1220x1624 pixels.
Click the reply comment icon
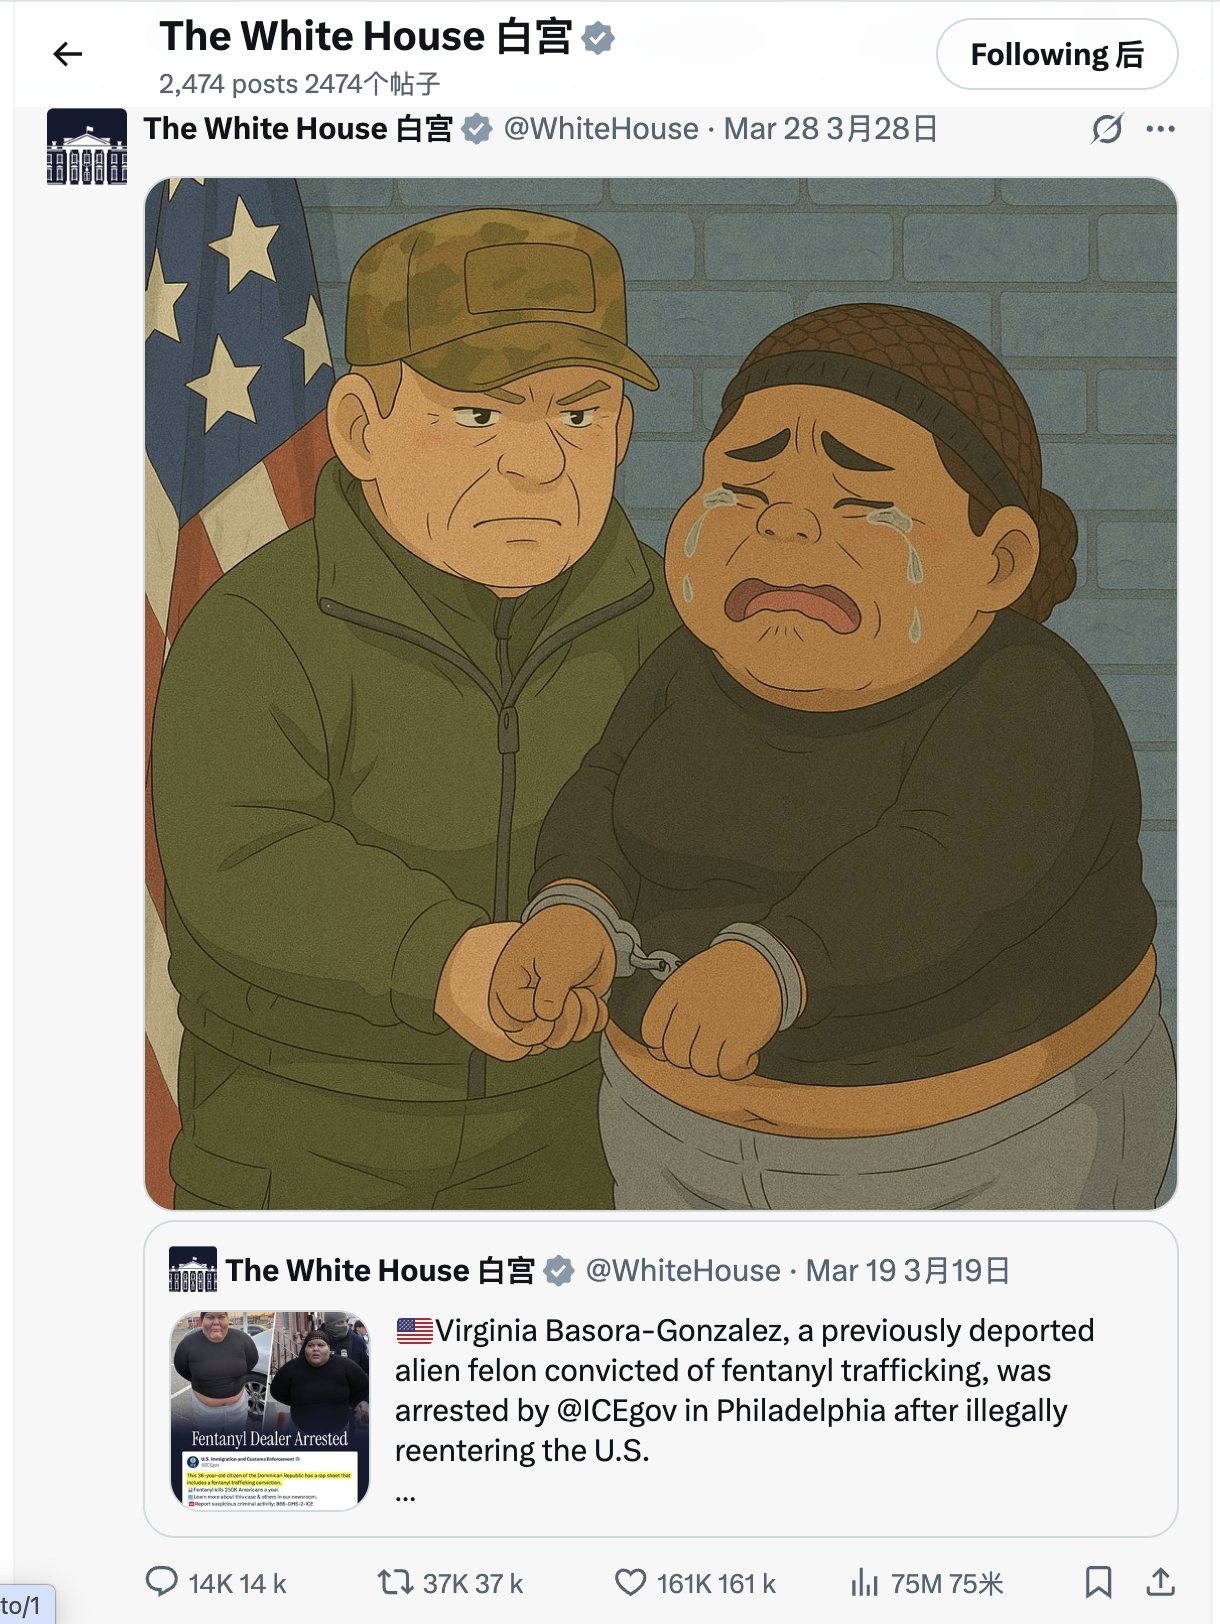click(162, 1581)
